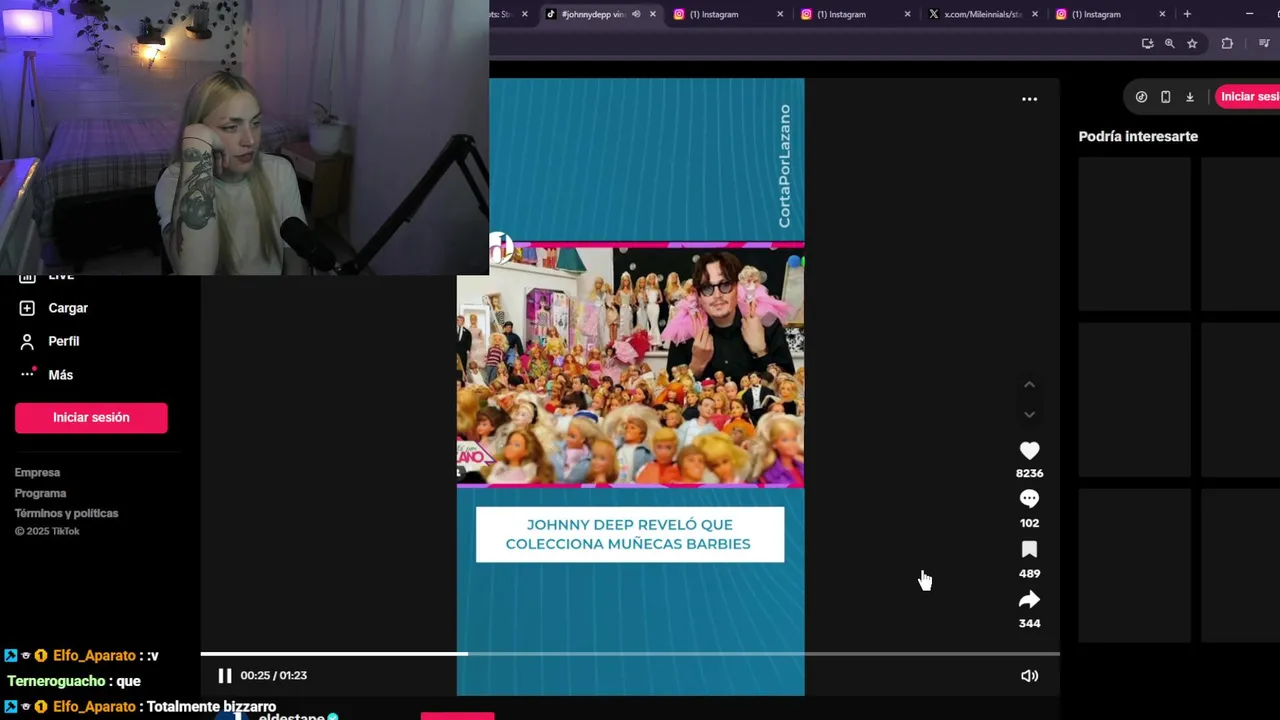Open a new browser tab with plus button
Viewport: 1280px width, 720px height.
tap(1187, 14)
